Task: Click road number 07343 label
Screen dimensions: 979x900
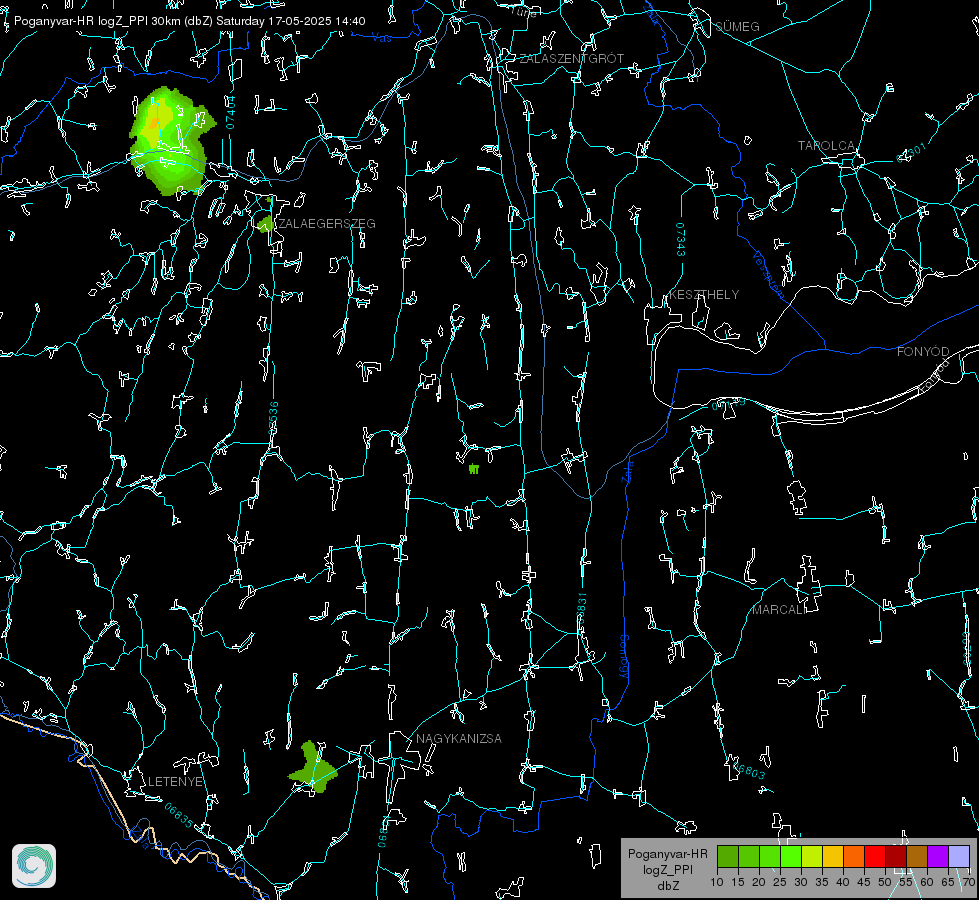Action: coord(681,240)
